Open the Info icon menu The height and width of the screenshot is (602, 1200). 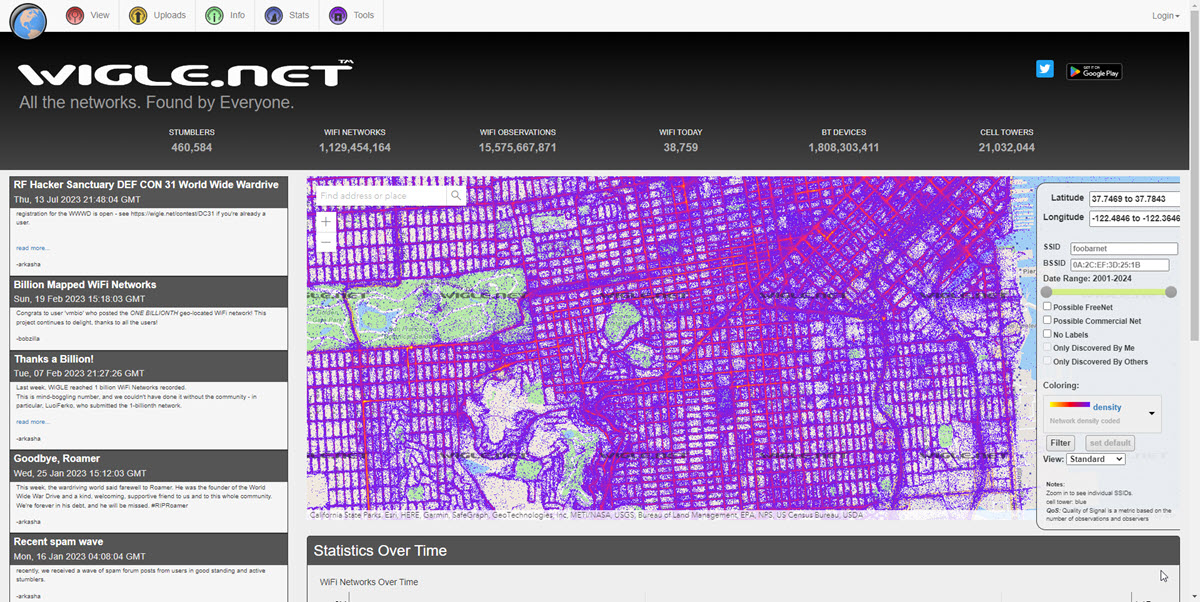[x=214, y=16]
